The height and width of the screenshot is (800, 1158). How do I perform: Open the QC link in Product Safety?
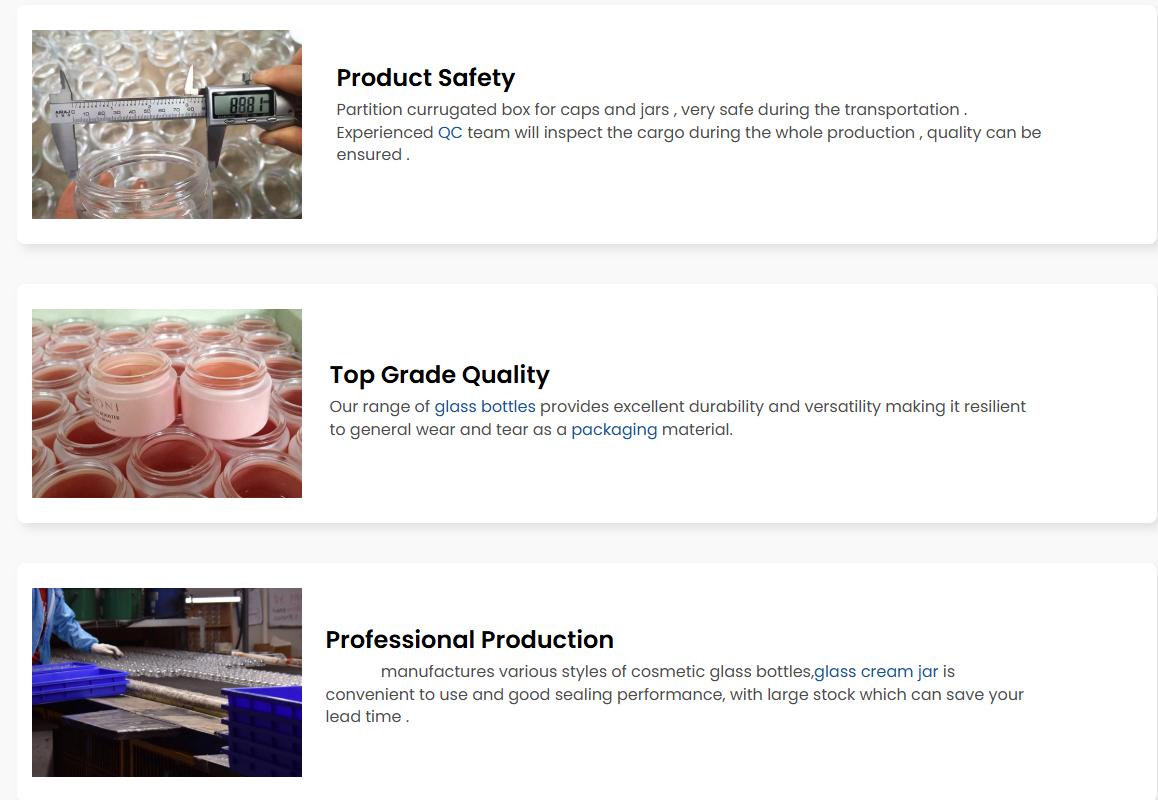450,133
